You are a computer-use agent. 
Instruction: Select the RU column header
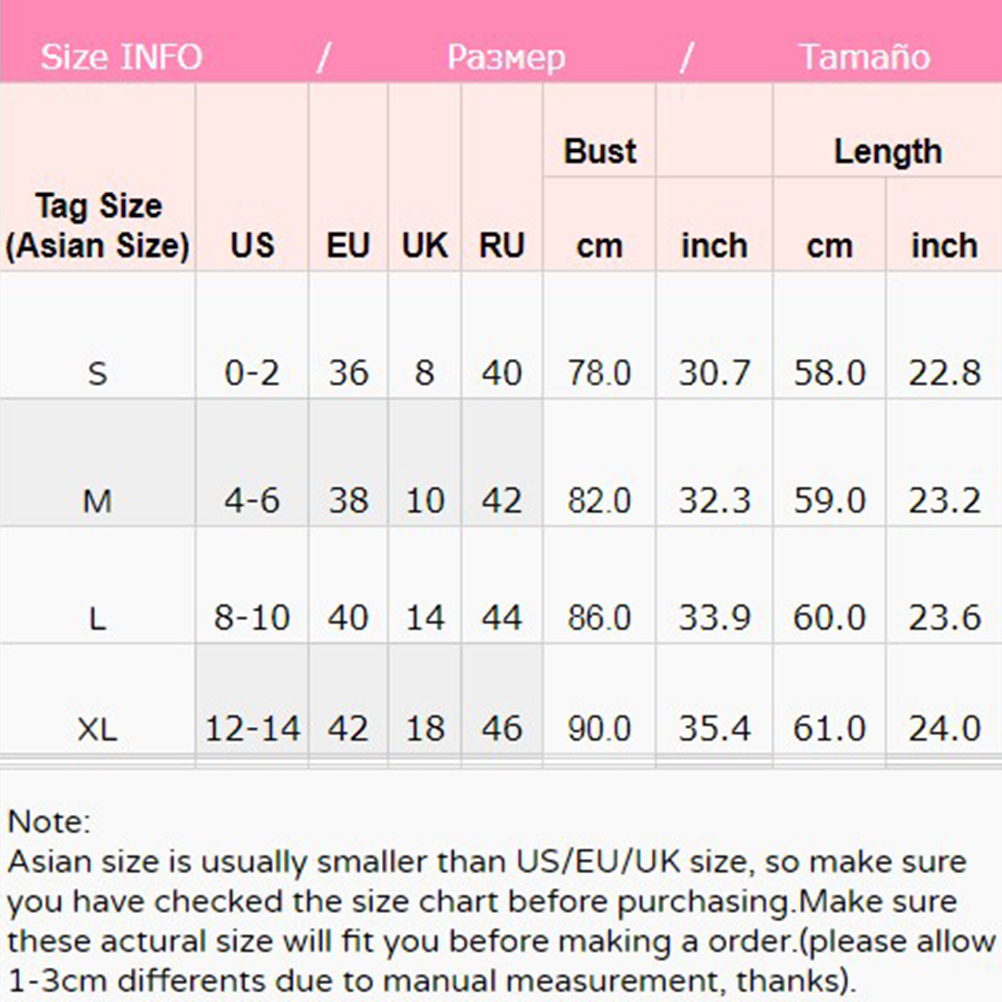pyautogui.click(x=502, y=246)
